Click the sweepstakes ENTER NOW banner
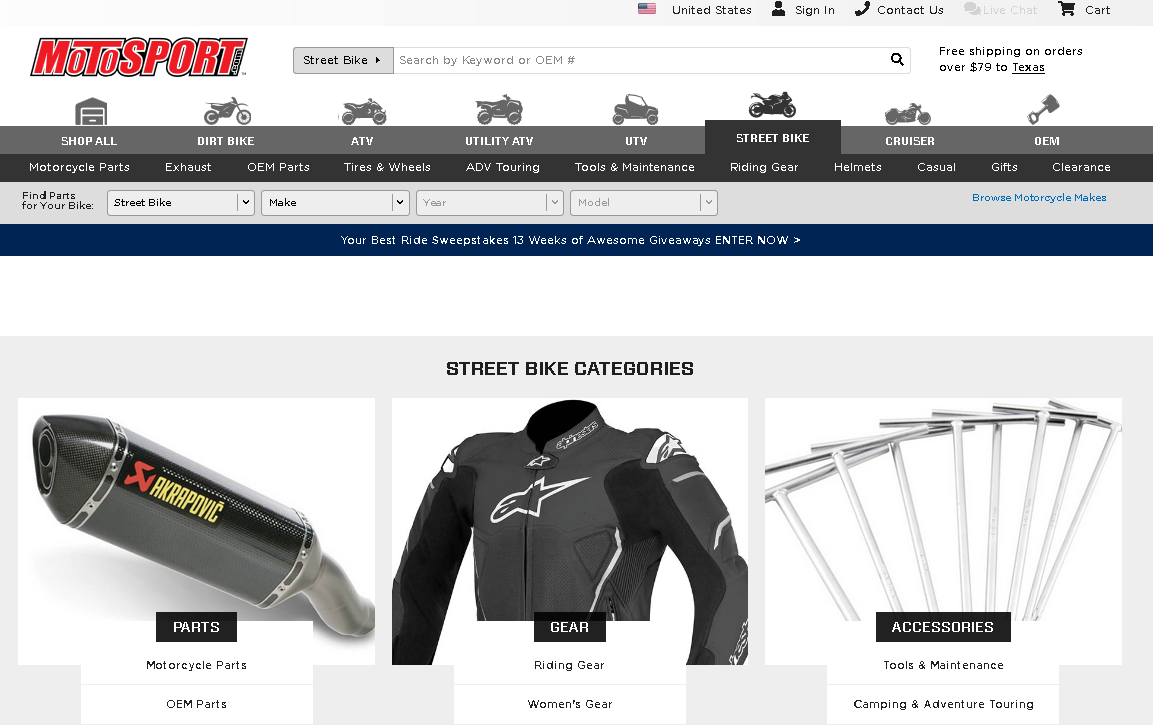This screenshot has width=1153, height=725. [570, 240]
